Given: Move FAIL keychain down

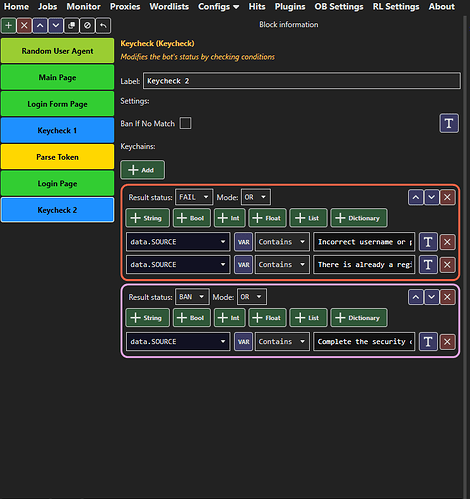Looking at the screenshot, I should 431,197.
